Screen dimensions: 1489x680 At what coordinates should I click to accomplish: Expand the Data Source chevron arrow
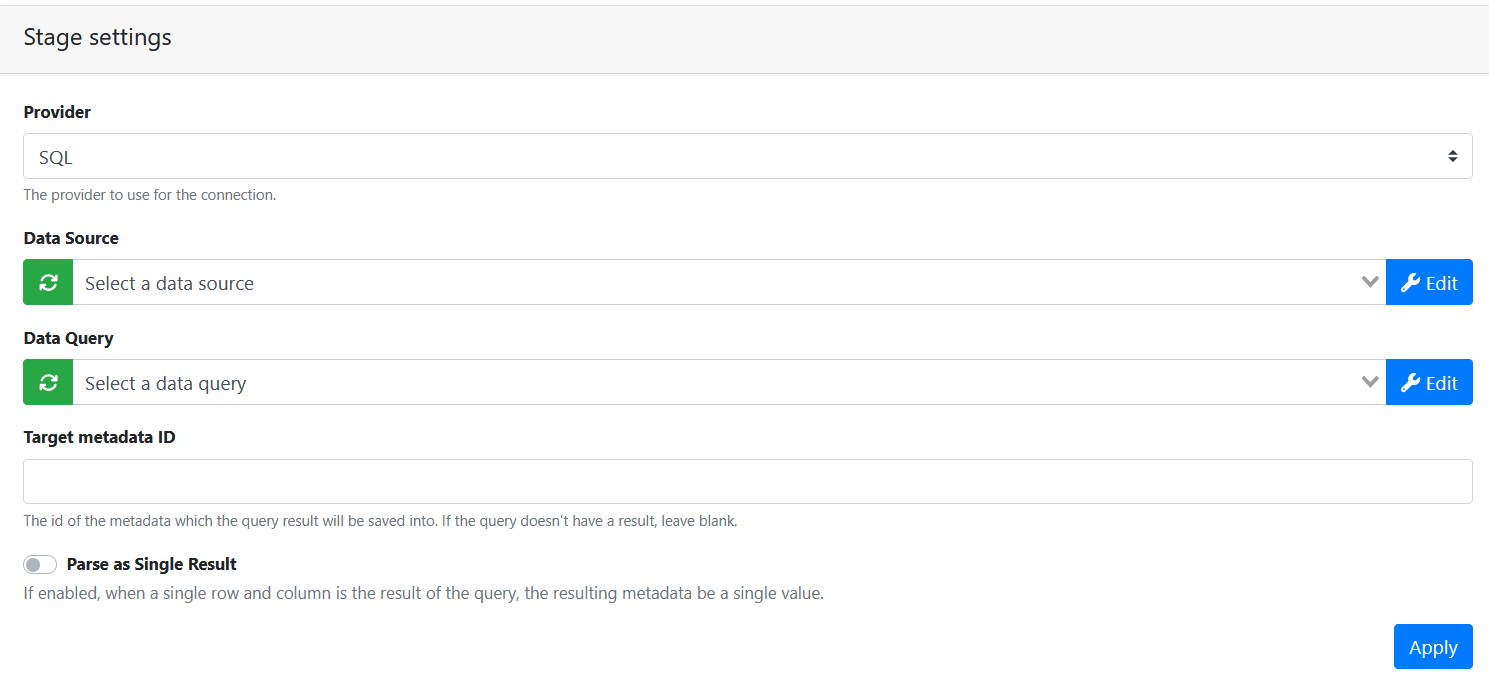[1370, 283]
